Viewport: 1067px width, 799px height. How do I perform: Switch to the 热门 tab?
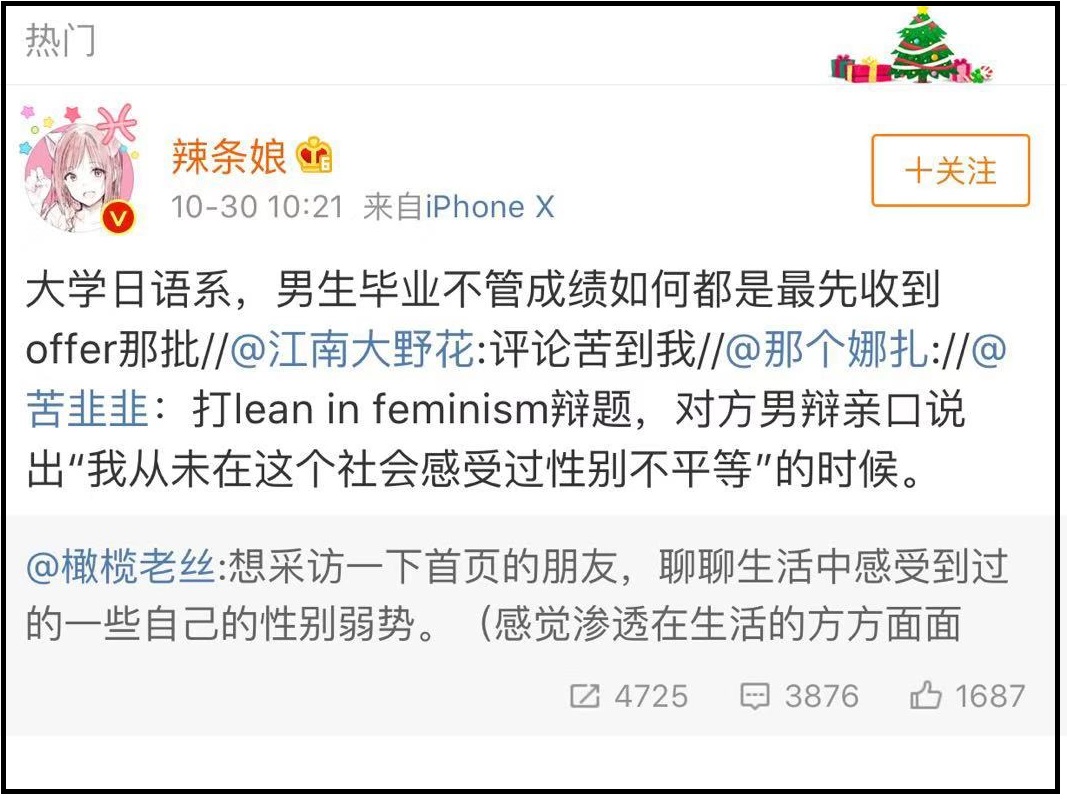(x=60, y=41)
